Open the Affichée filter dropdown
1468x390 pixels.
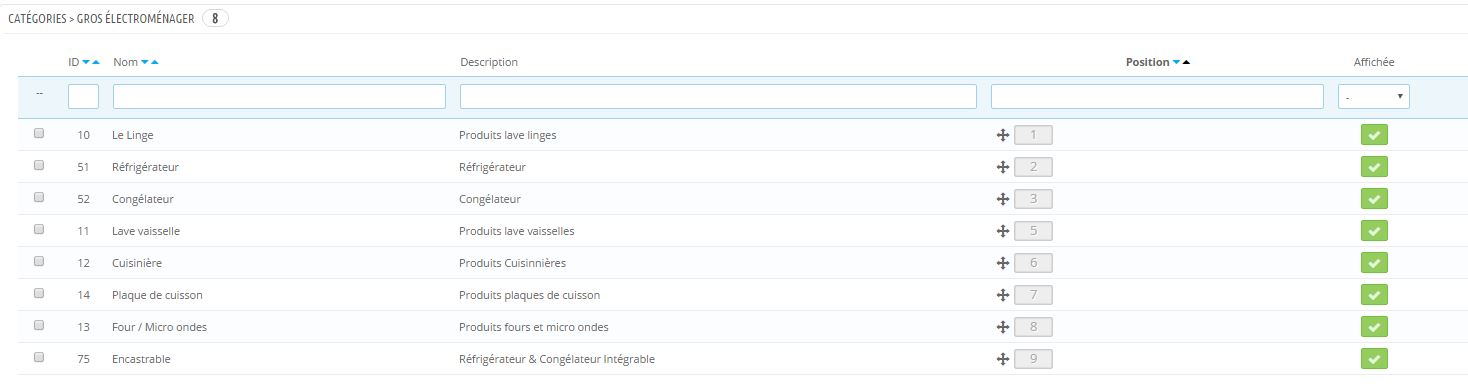coord(1374,96)
